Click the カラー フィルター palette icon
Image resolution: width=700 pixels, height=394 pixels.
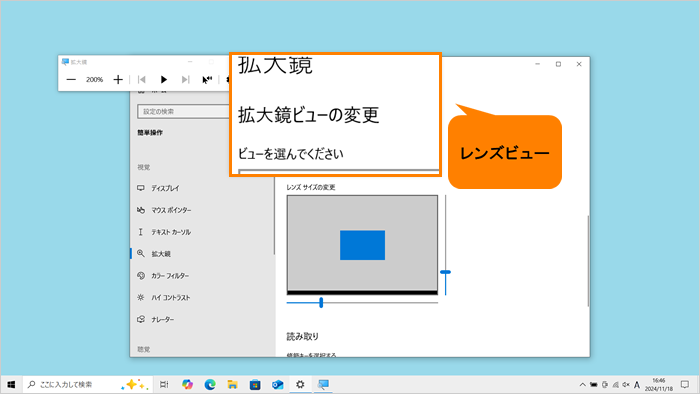coord(141,275)
